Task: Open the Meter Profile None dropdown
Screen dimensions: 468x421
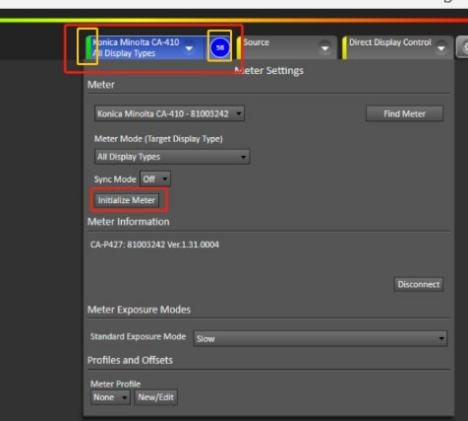Action: tap(110, 397)
